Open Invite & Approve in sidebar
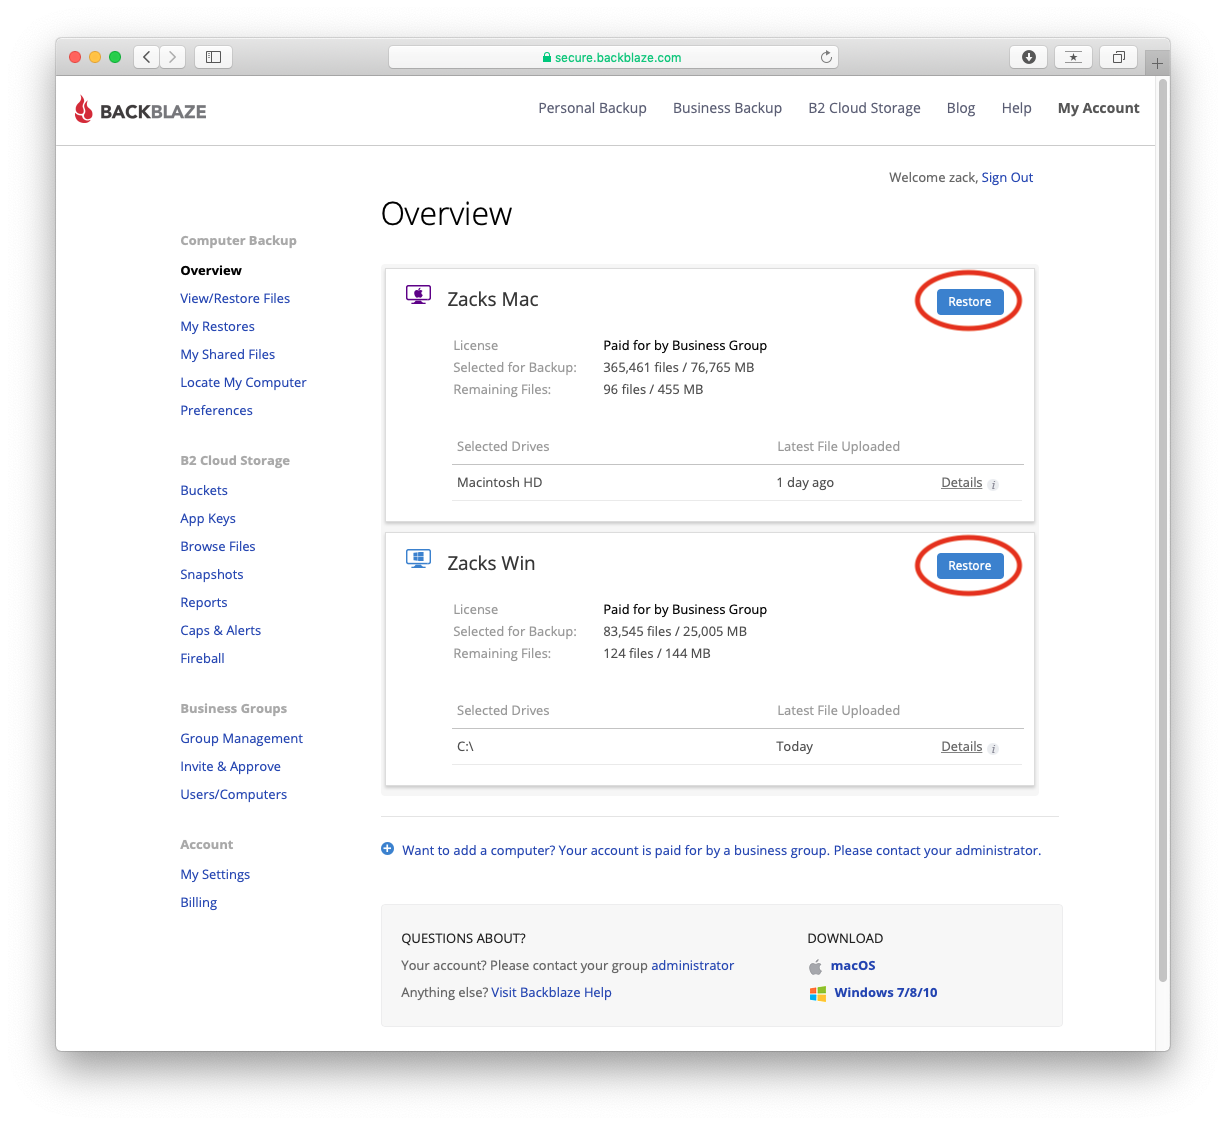 coord(230,766)
